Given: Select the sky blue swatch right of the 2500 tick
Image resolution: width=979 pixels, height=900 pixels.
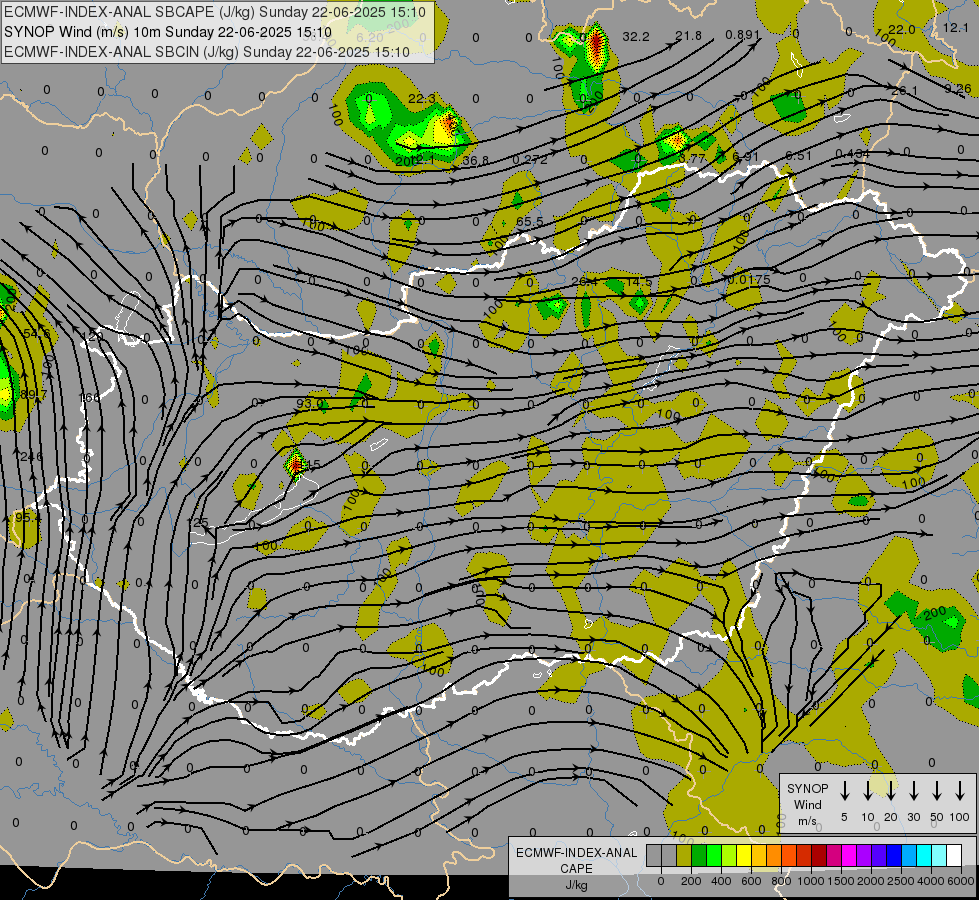Looking at the screenshot, I should point(908,855).
